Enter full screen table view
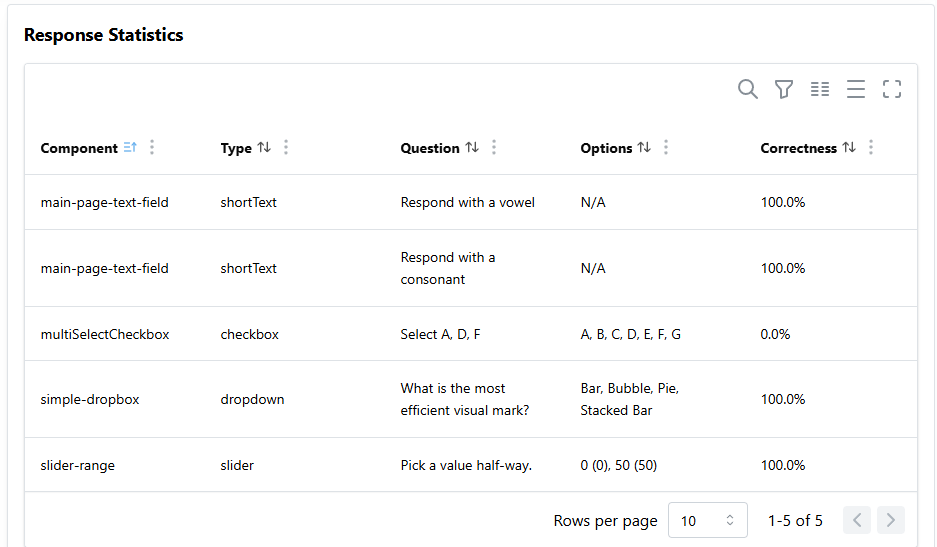Image resolution: width=937 pixels, height=547 pixels. click(x=892, y=89)
